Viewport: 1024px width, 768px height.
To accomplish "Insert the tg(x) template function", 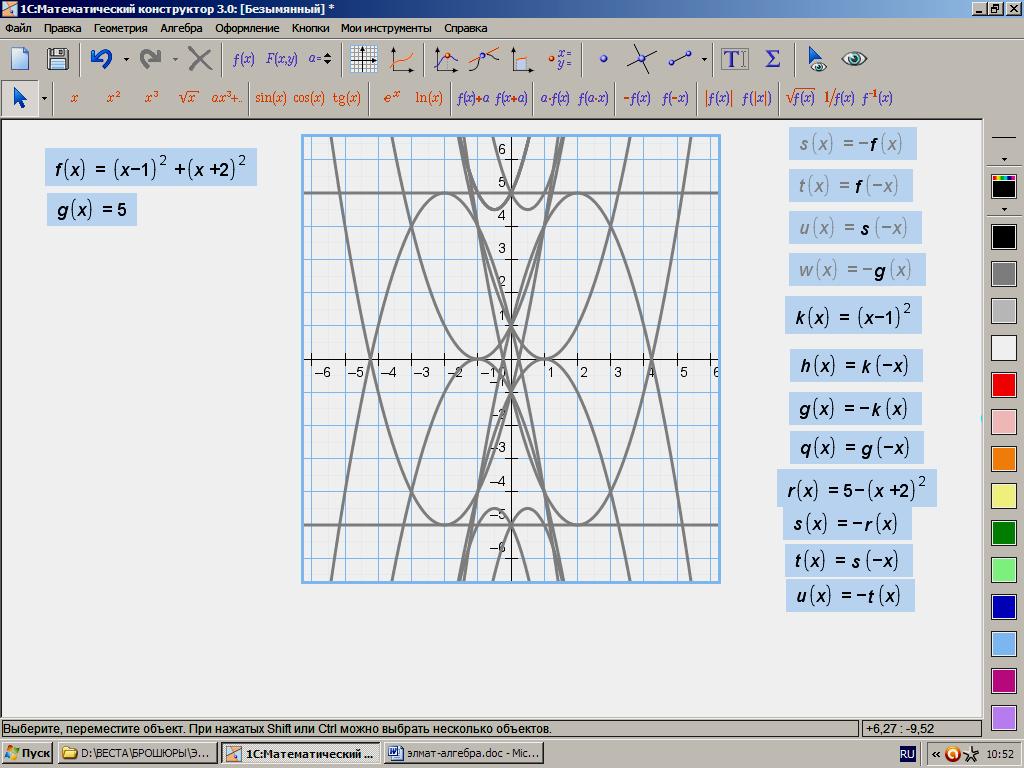I will (347, 98).
